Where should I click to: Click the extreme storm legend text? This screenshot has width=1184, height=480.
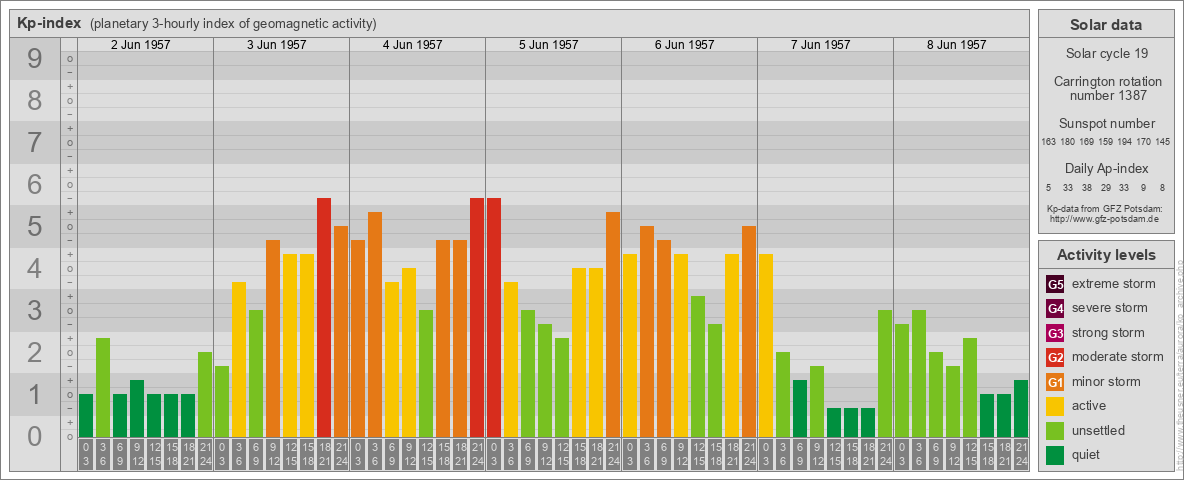click(x=1114, y=284)
